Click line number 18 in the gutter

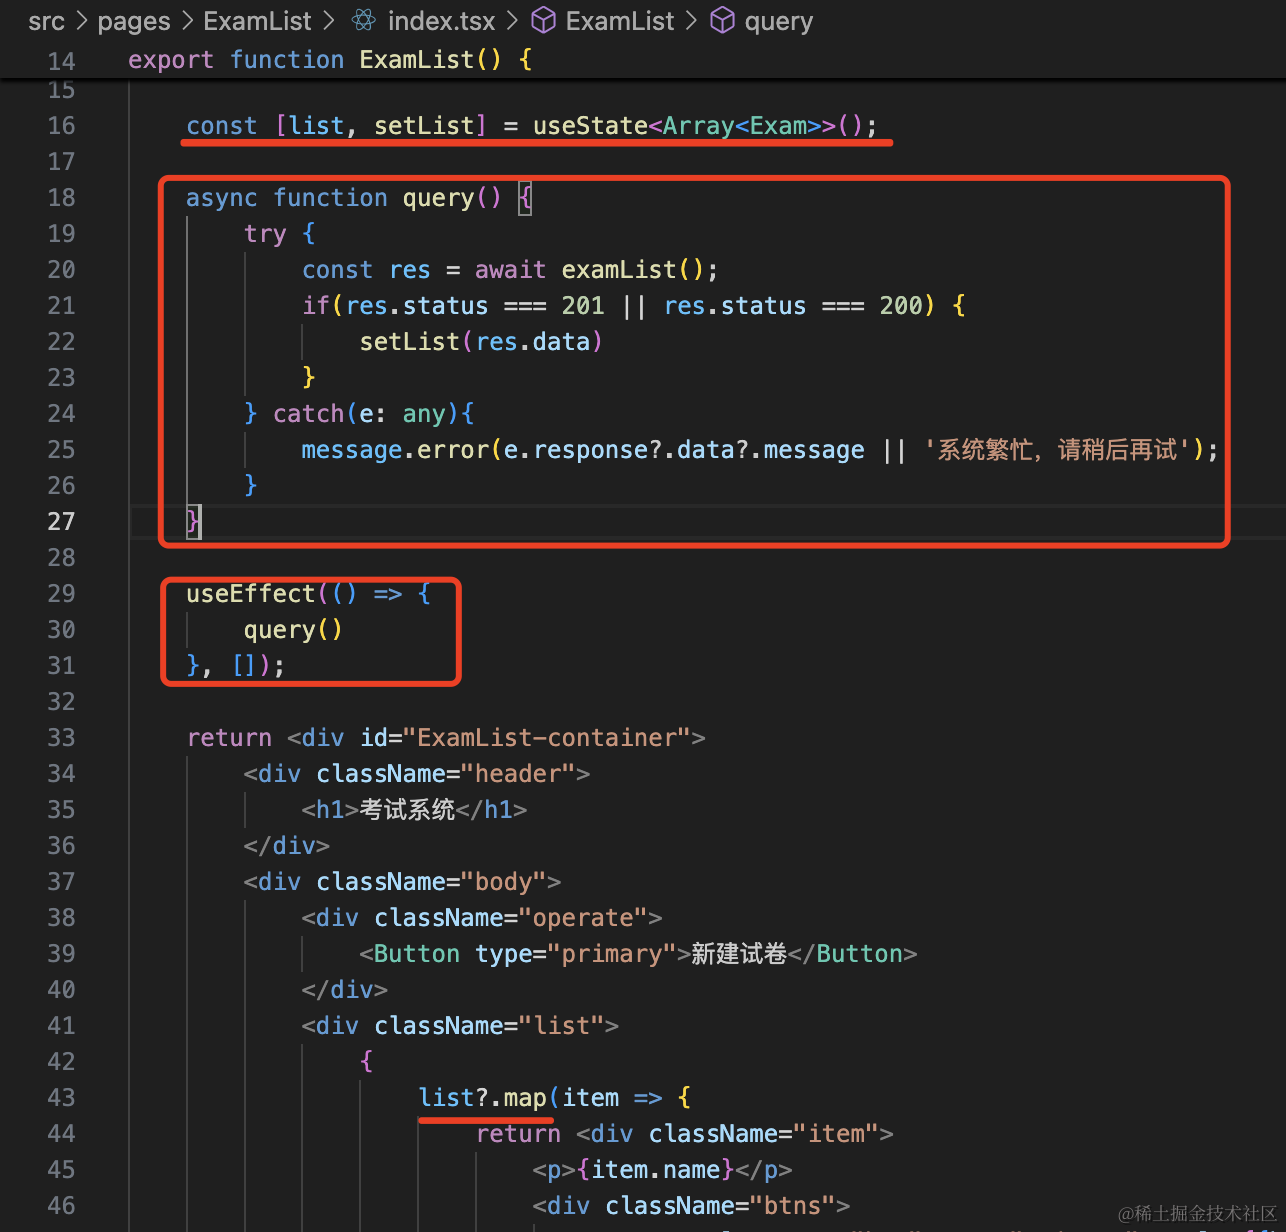click(61, 198)
